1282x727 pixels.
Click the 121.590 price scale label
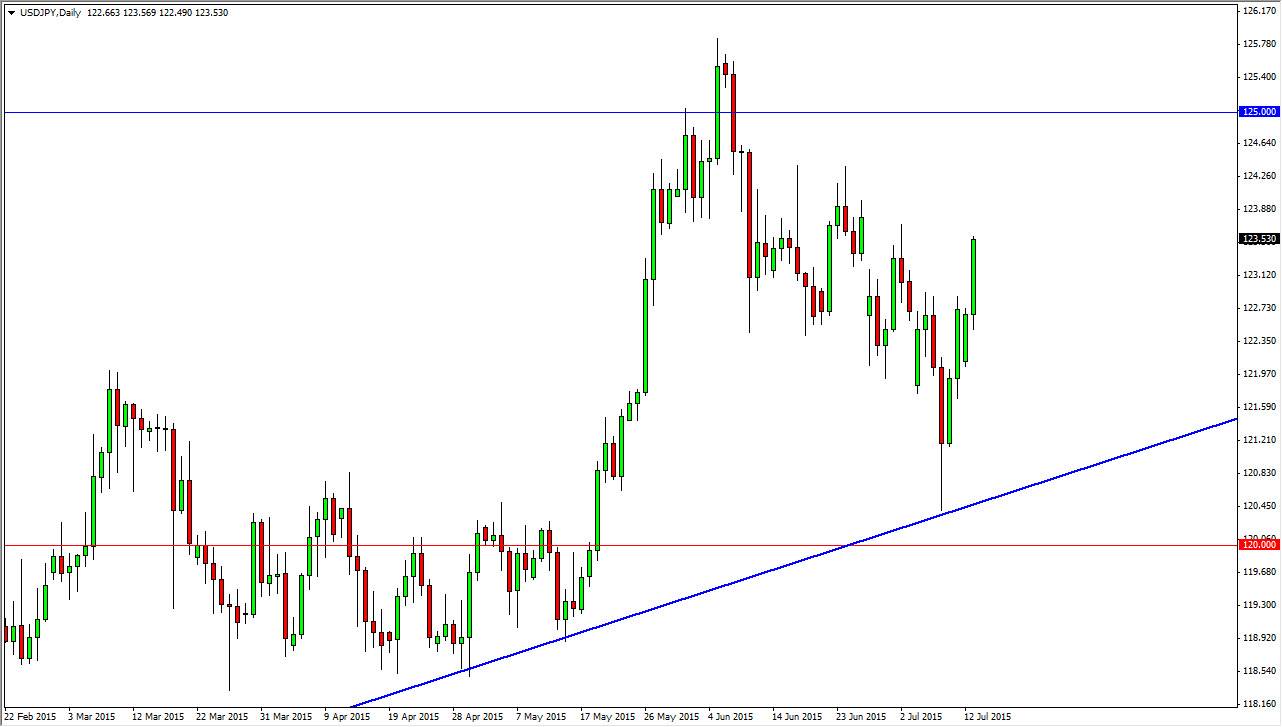click(x=1258, y=408)
